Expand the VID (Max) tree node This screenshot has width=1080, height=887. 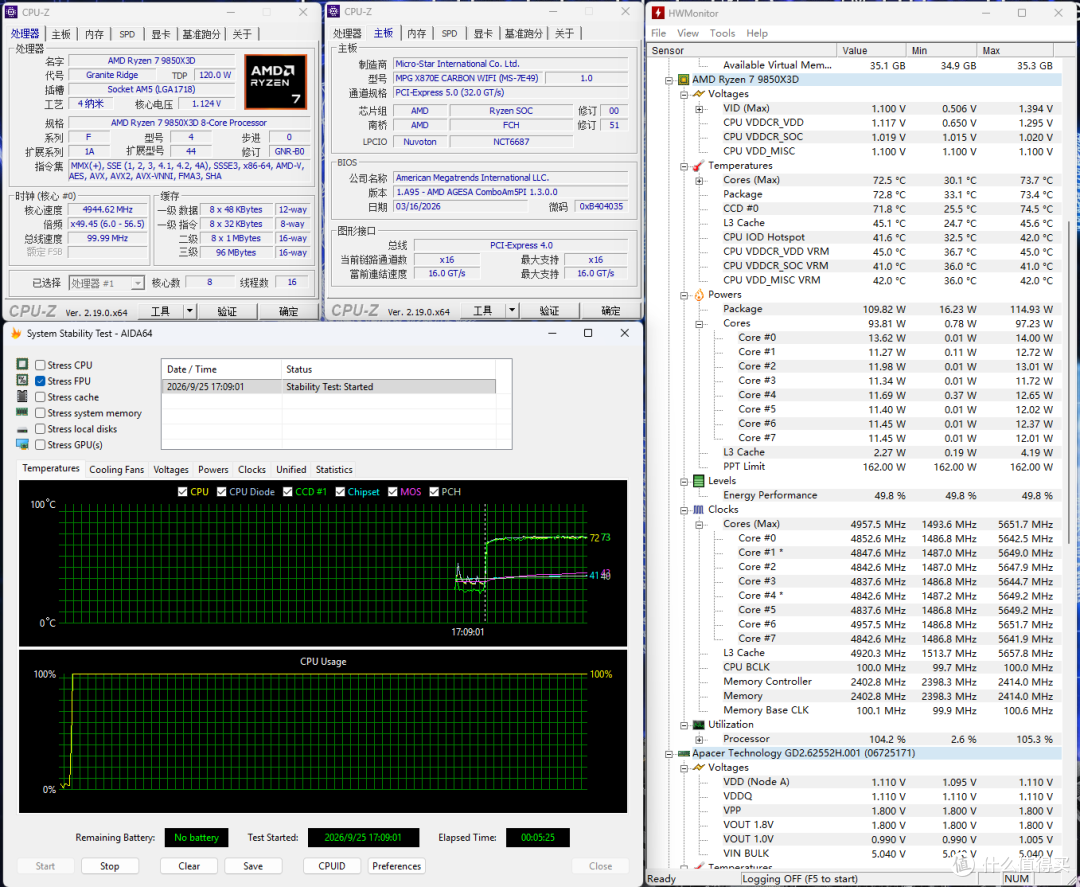click(699, 109)
